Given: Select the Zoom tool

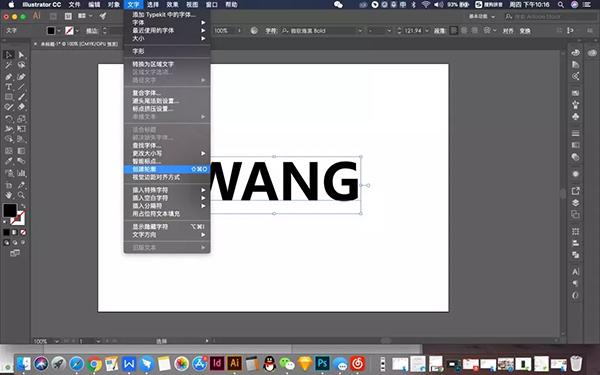Looking at the screenshot, I should coord(21,195).
